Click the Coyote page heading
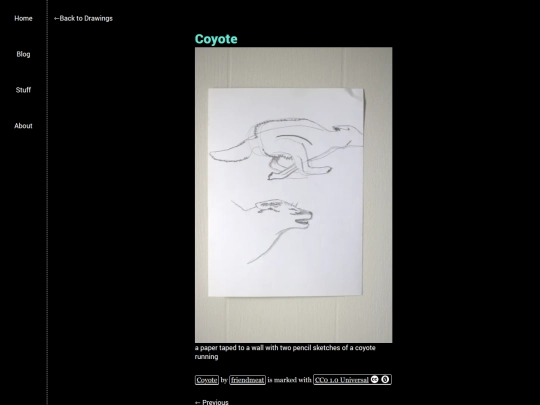 216,39
